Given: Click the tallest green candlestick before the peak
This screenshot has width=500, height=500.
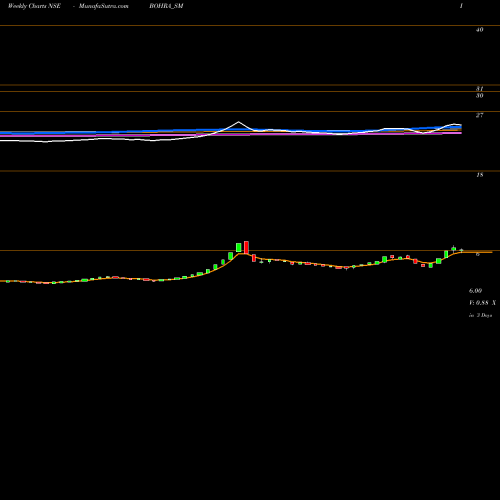Looking at the screenshot, I should click(239, 247).
